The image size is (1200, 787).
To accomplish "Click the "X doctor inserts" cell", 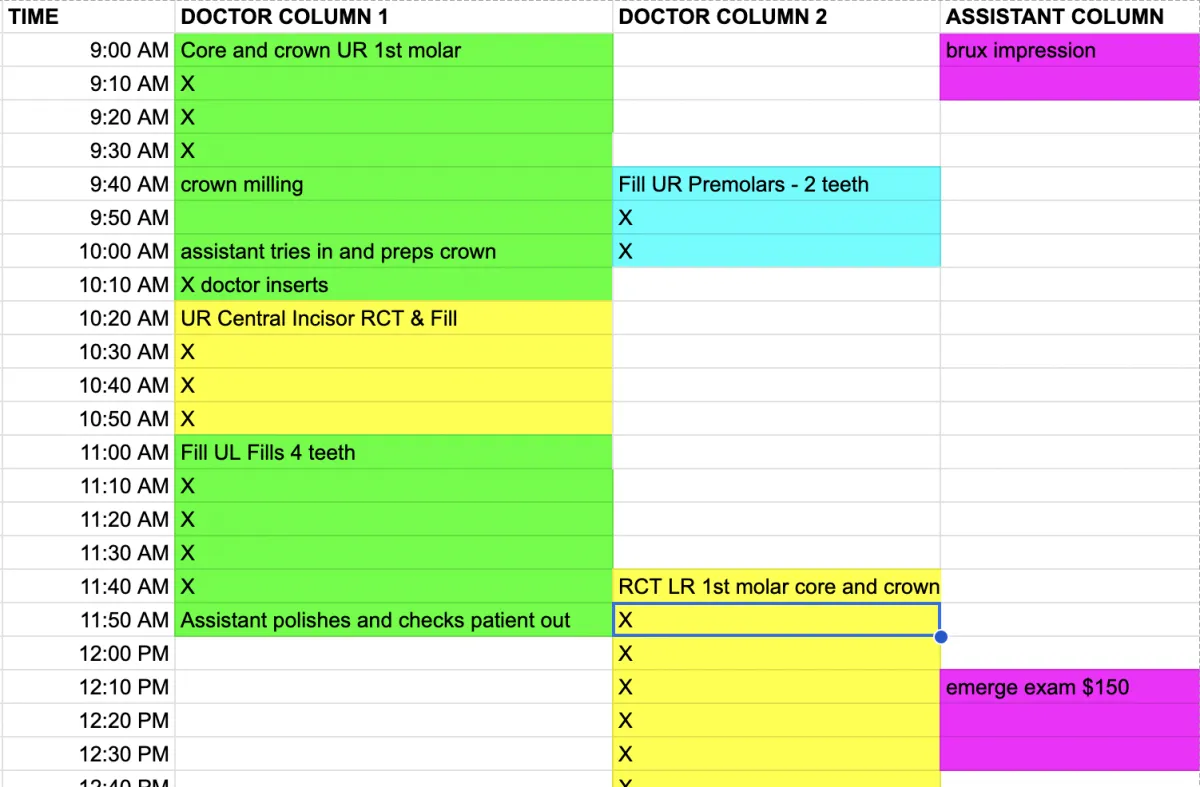I will pos(393,285).
